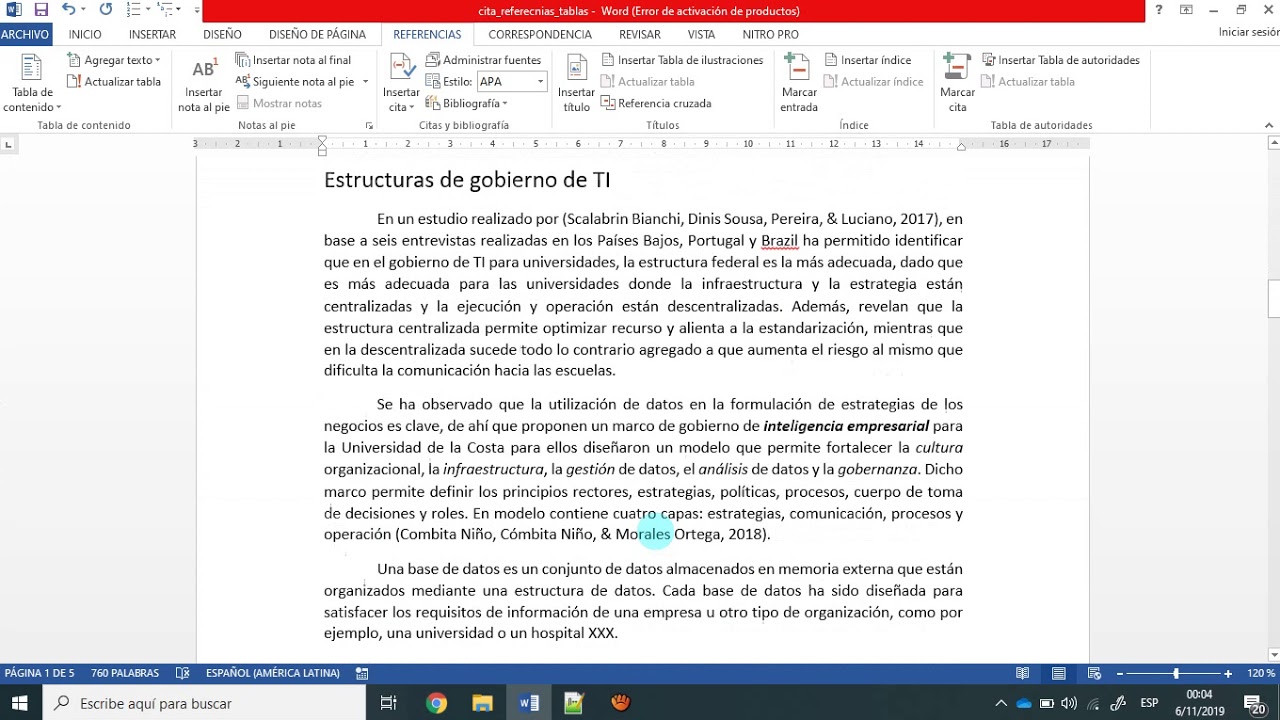
Task: Click the zoom in plus button
Action: point(1228,674)
